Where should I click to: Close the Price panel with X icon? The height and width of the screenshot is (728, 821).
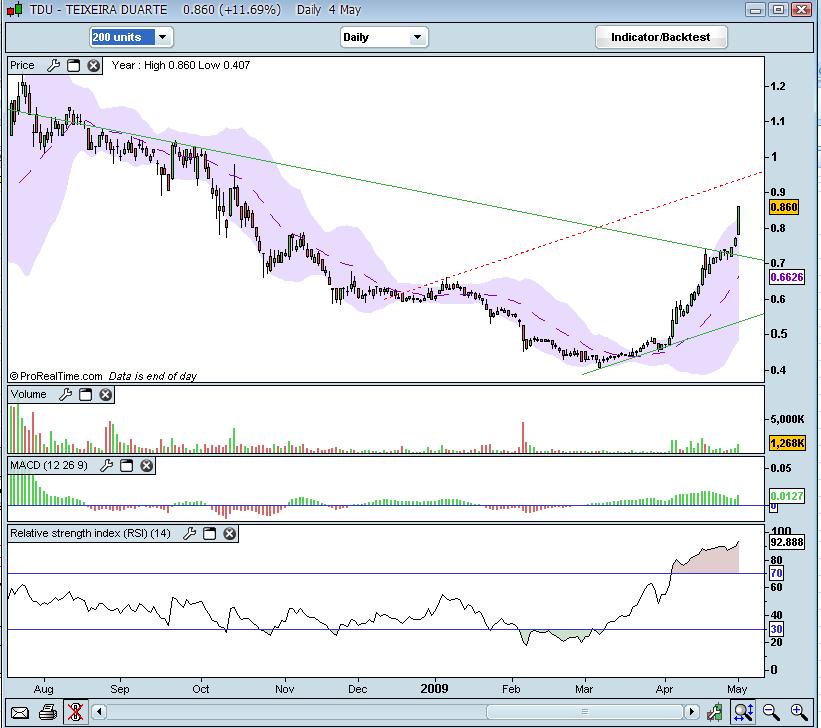pos(93,65)
